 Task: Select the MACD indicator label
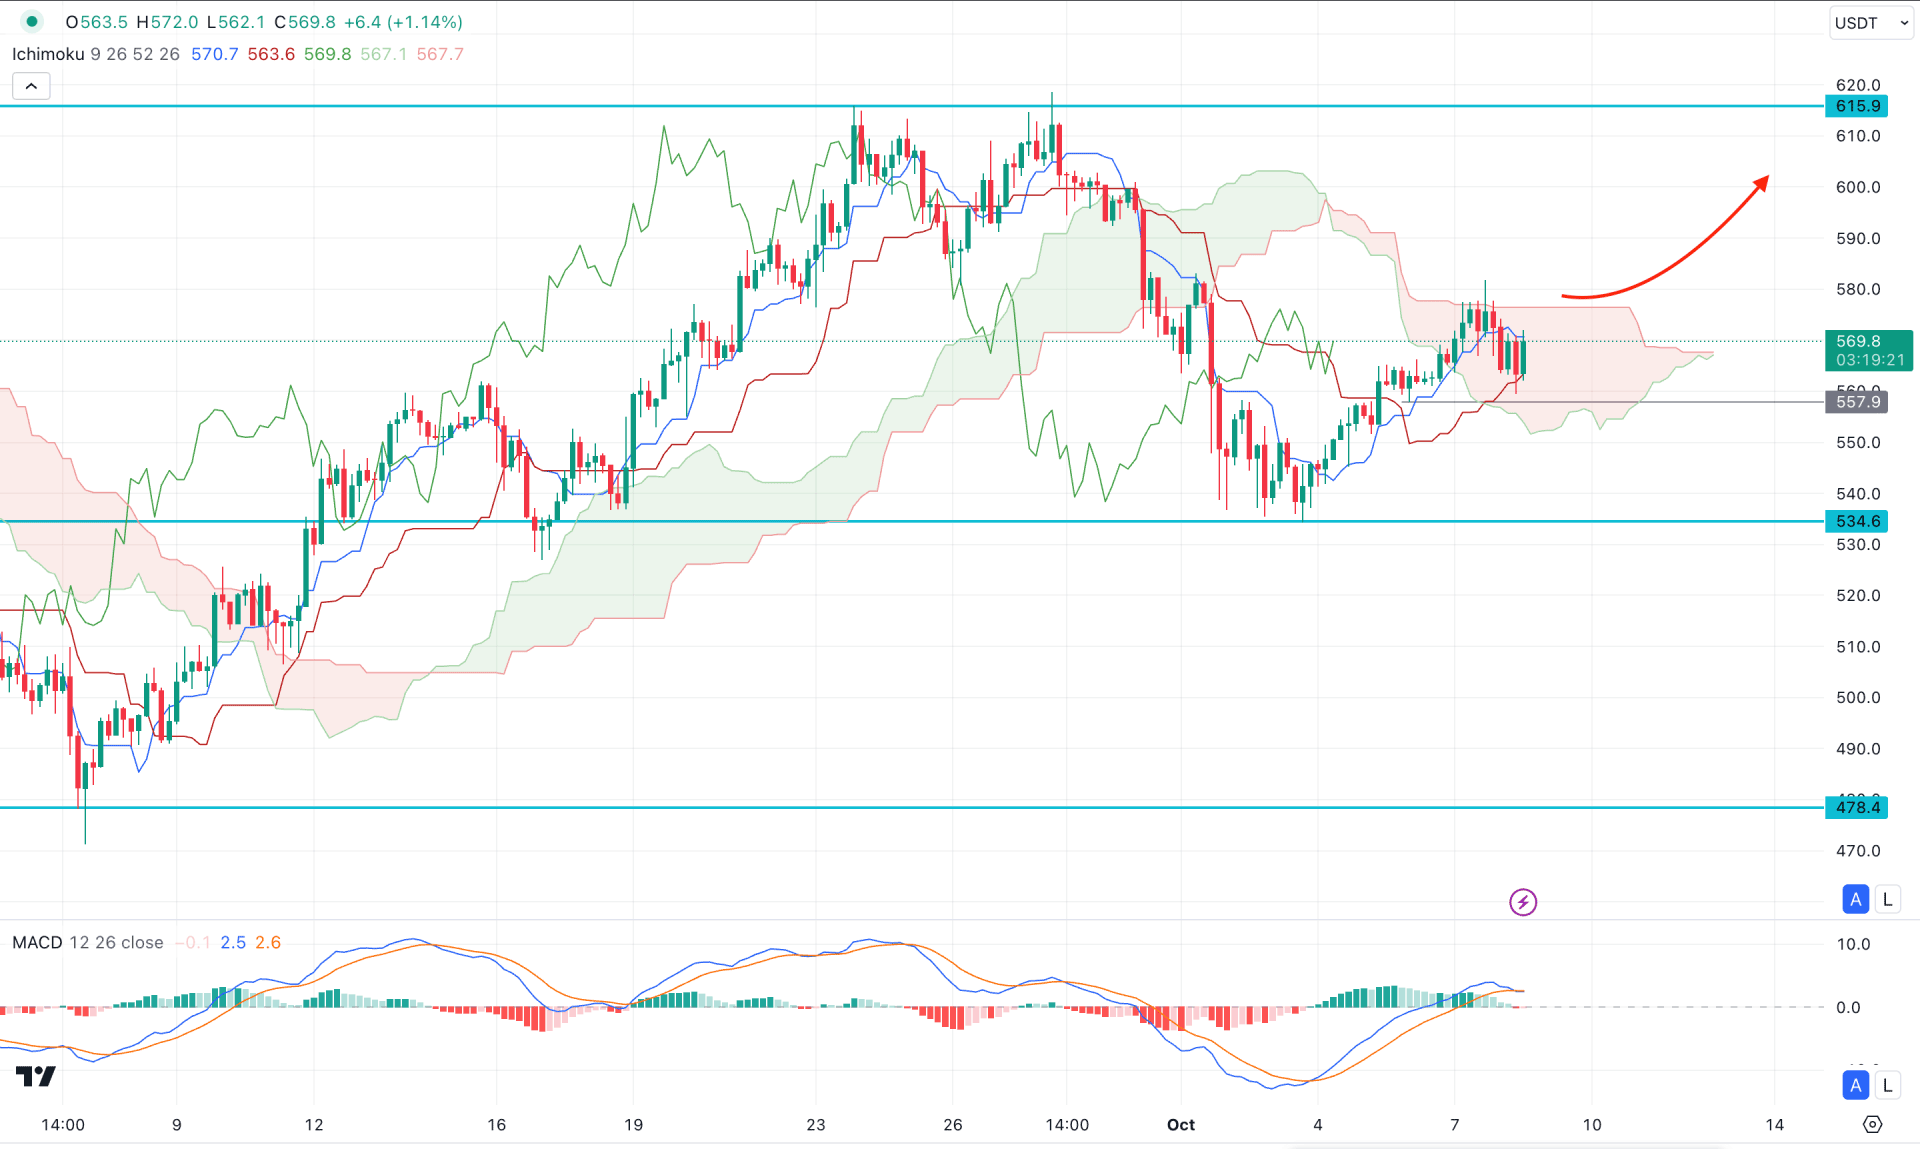pyautogui.click(x=37, y=942)
